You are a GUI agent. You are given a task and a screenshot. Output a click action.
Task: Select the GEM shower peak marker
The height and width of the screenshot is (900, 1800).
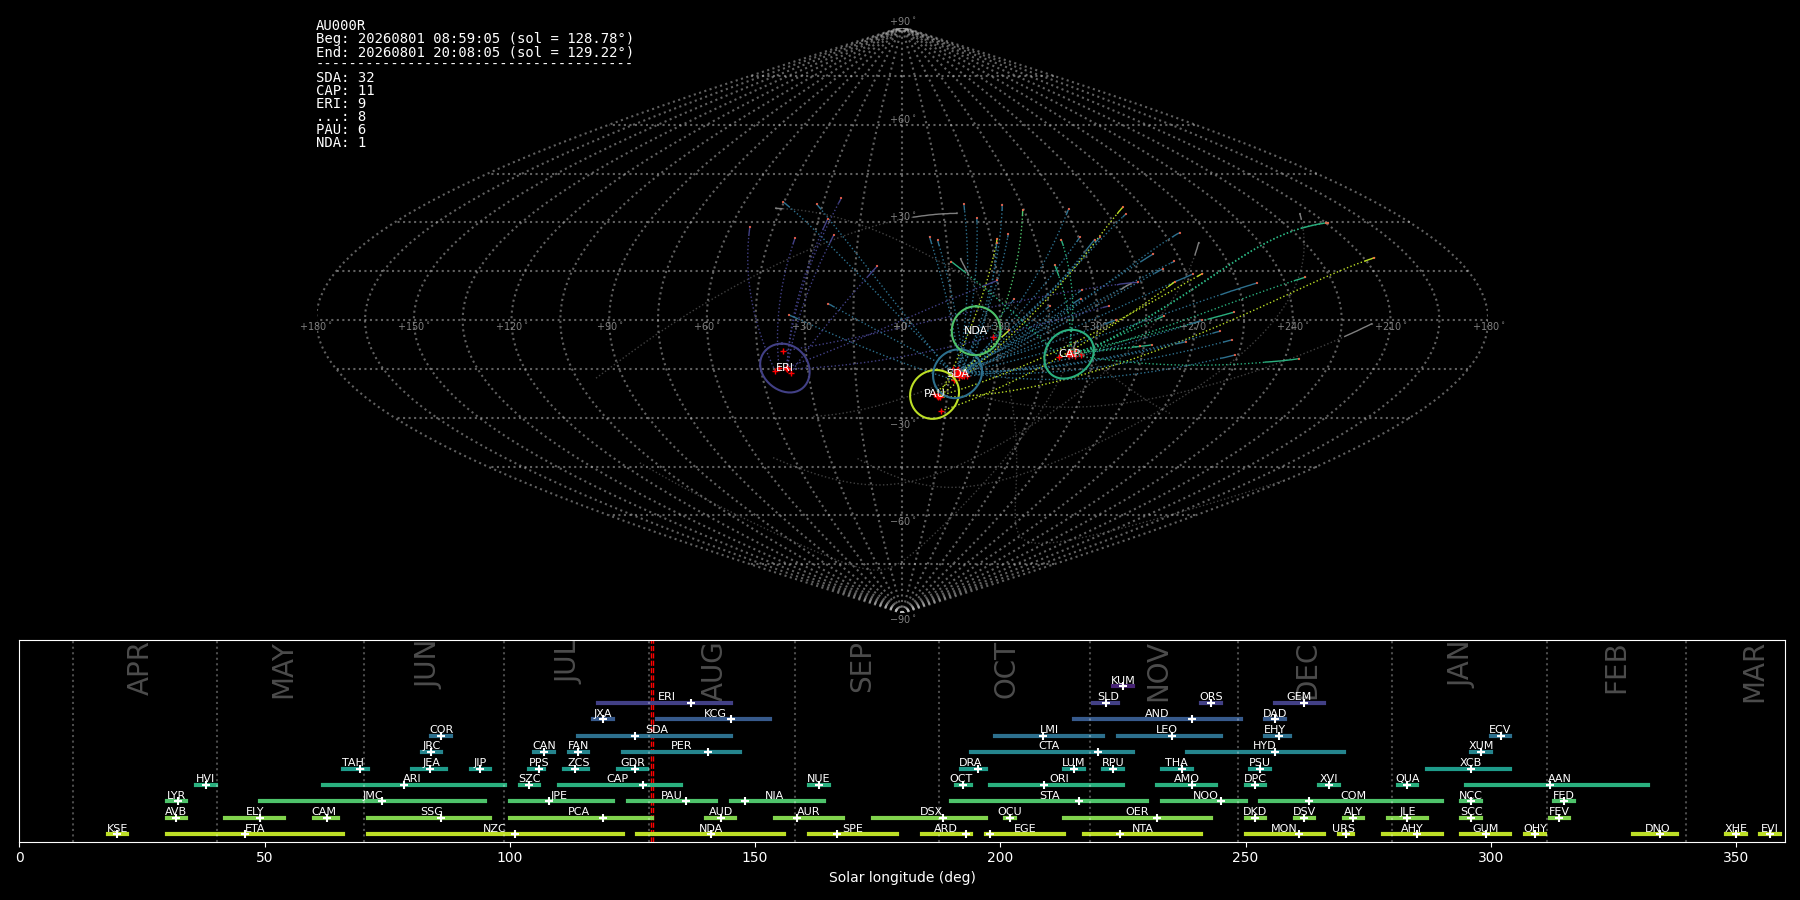coord(1303,703)
